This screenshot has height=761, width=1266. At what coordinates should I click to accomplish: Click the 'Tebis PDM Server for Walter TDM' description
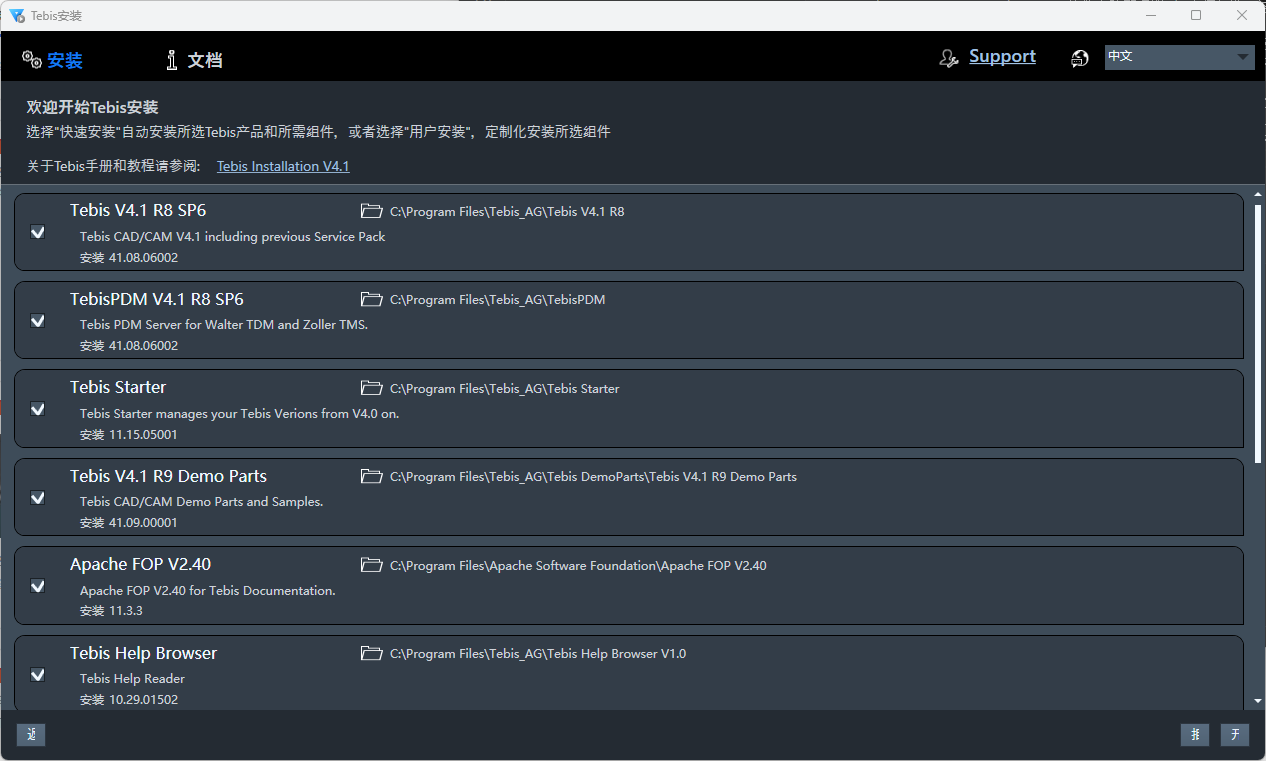point(224,324)
